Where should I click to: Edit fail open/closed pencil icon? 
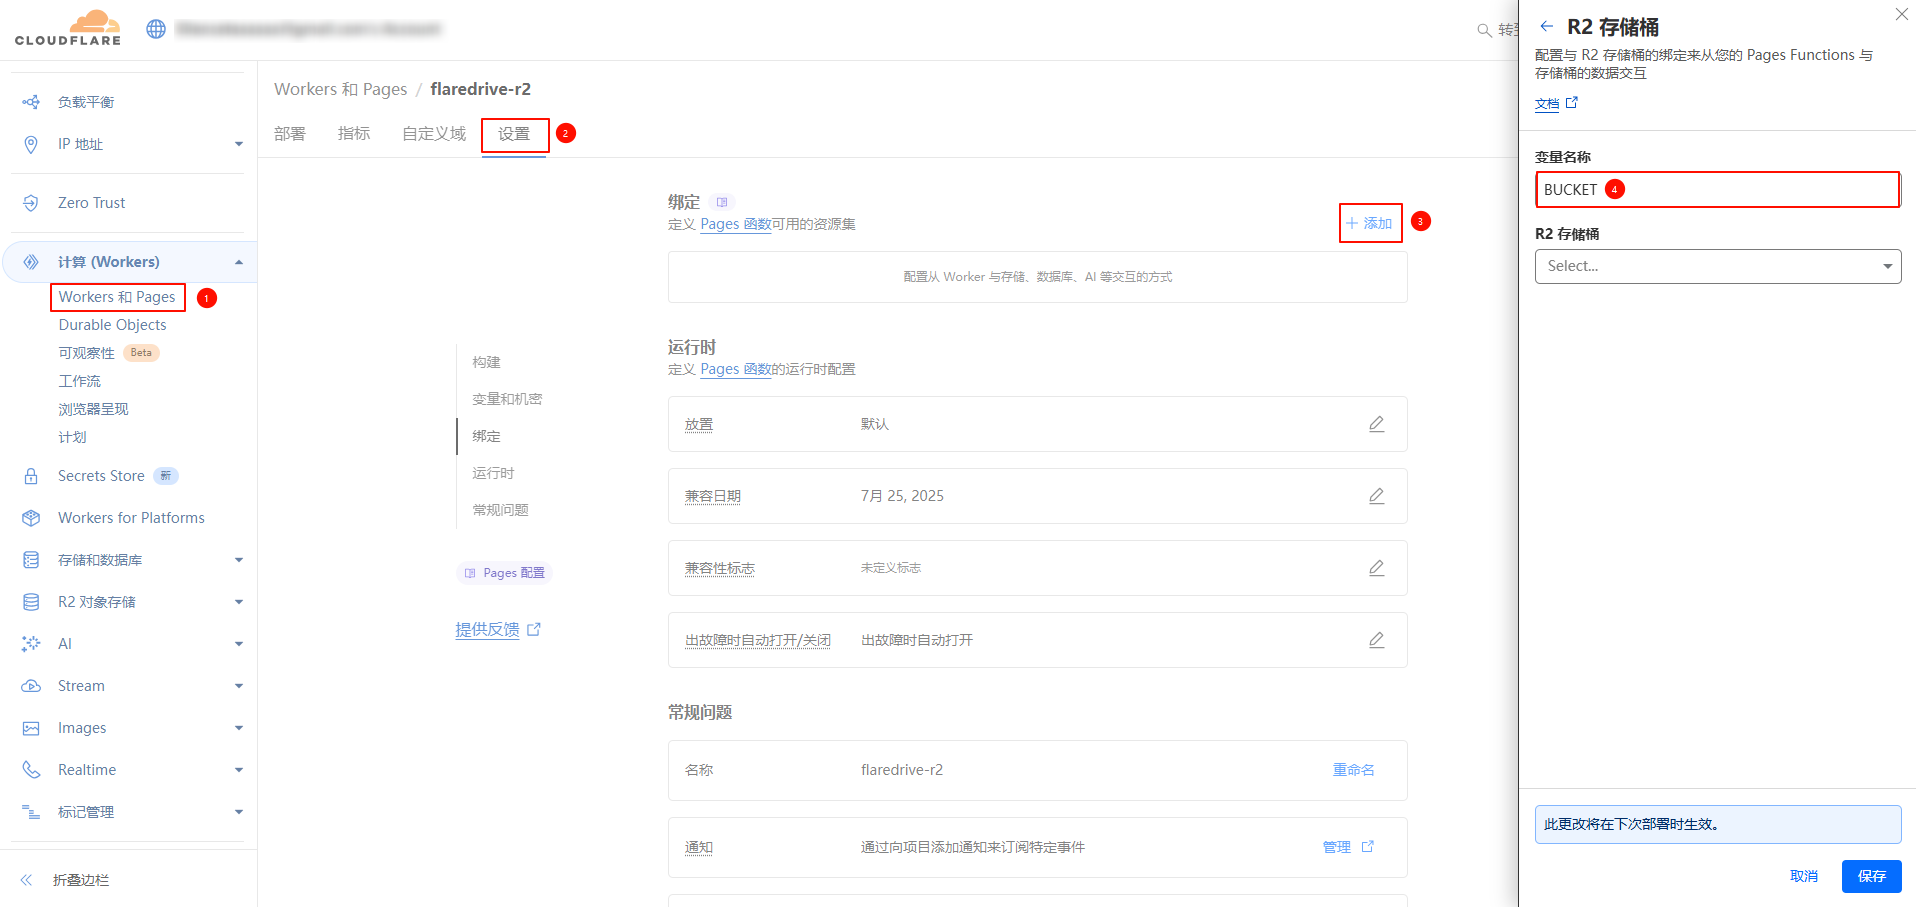click(x=1376, y=640)
